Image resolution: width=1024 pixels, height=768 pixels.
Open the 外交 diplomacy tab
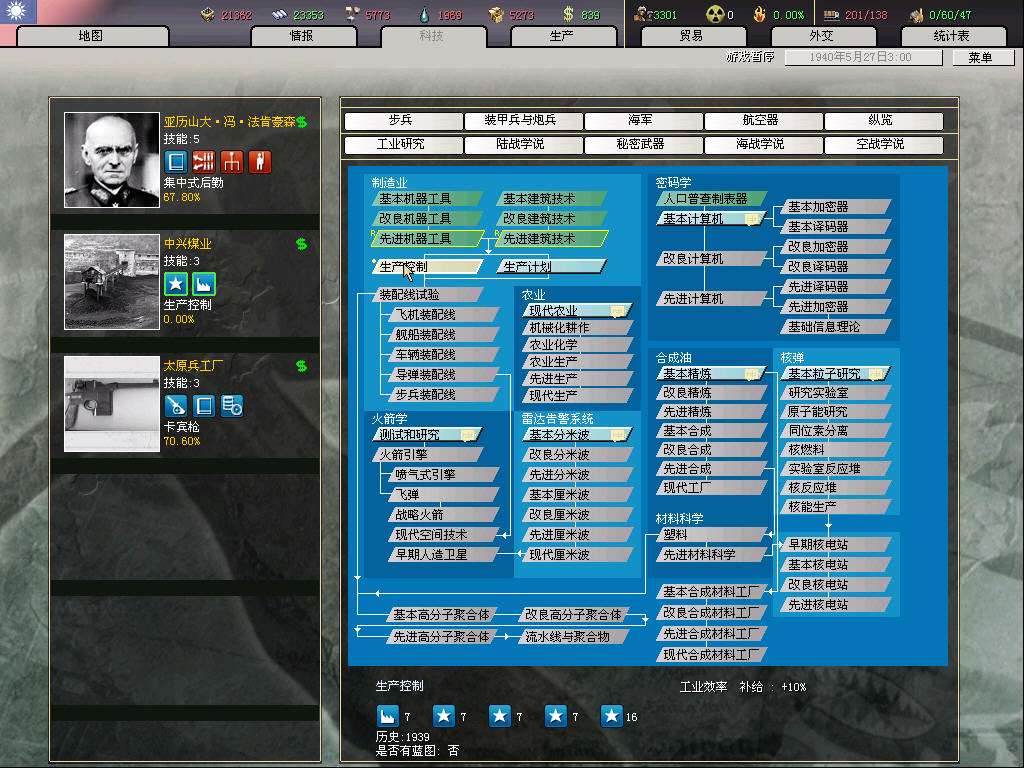click(822, 36)
